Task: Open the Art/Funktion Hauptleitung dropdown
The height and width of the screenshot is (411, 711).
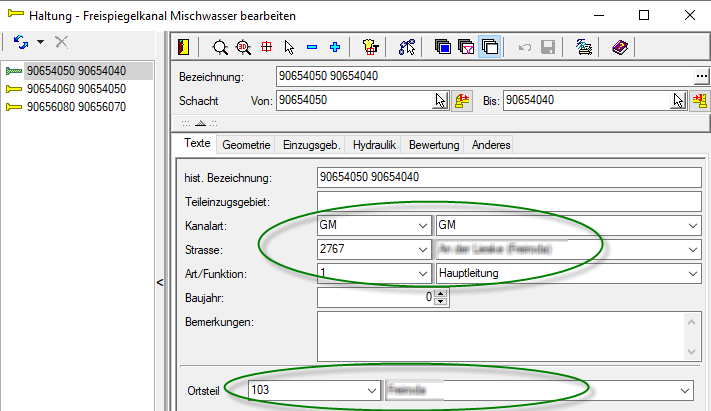Action: pyautogui.click(x=691, y=272)
